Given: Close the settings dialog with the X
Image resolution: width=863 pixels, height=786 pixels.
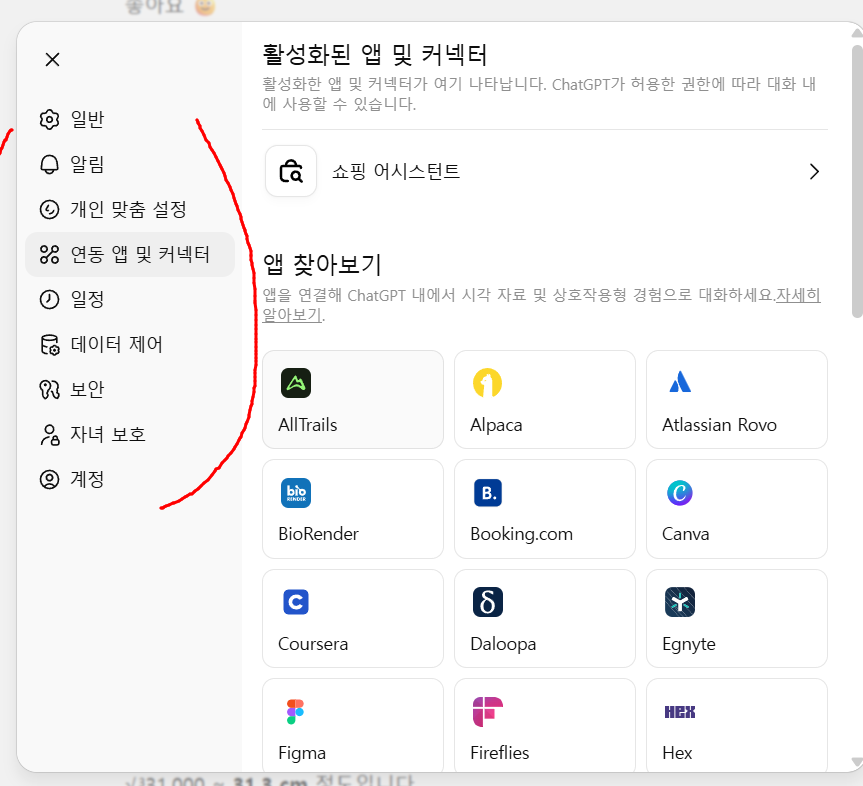Looking at the screenshot, I should tap(52, 59).
